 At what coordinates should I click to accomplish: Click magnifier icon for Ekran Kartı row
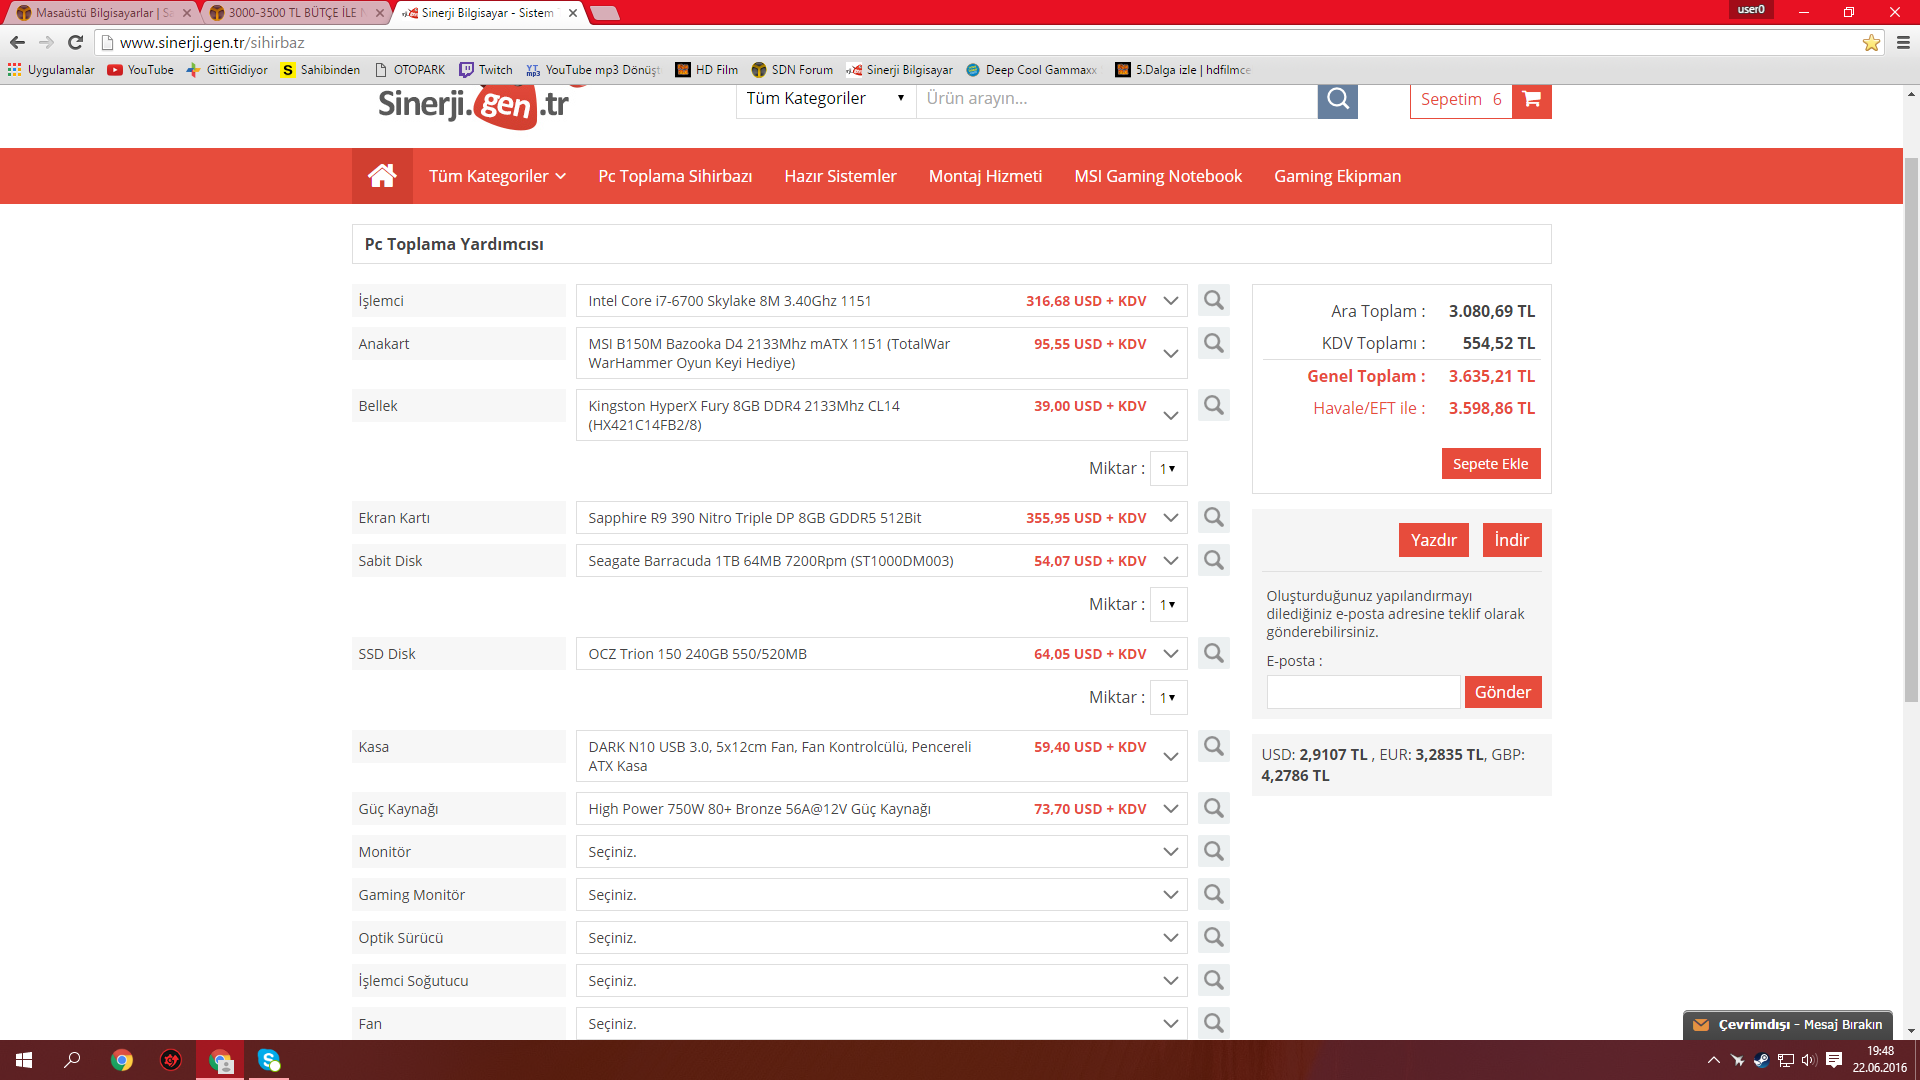pyautogui.click(x=1214, y=517)
